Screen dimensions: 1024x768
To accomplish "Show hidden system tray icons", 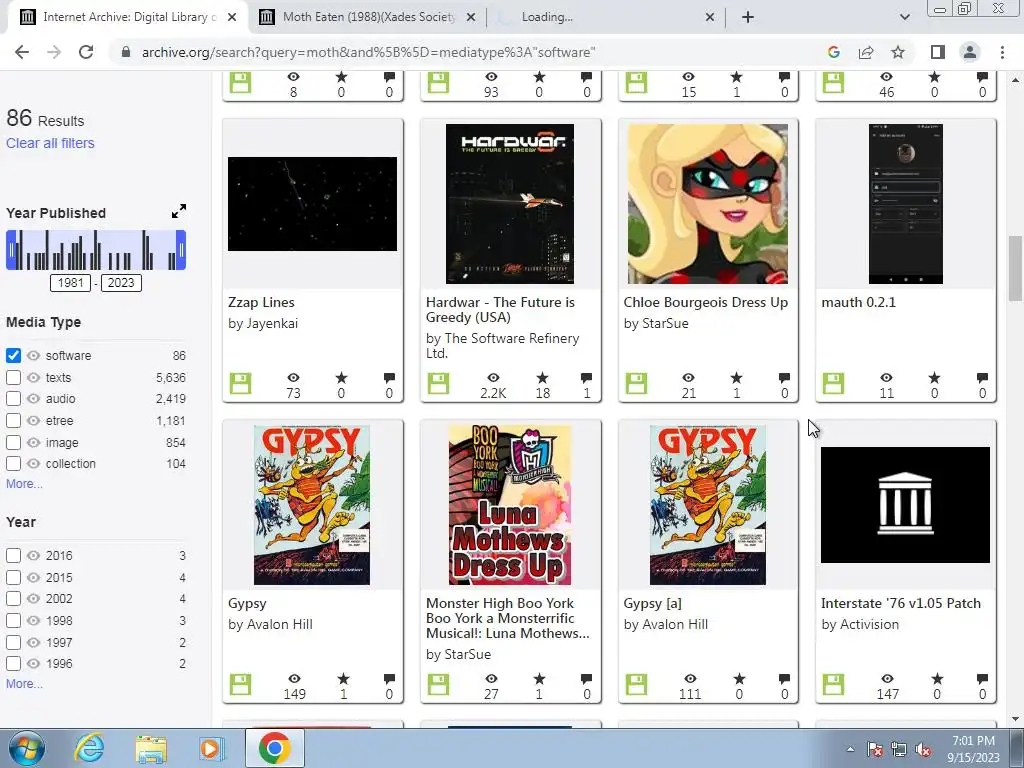I will click(x=850, y=749).
